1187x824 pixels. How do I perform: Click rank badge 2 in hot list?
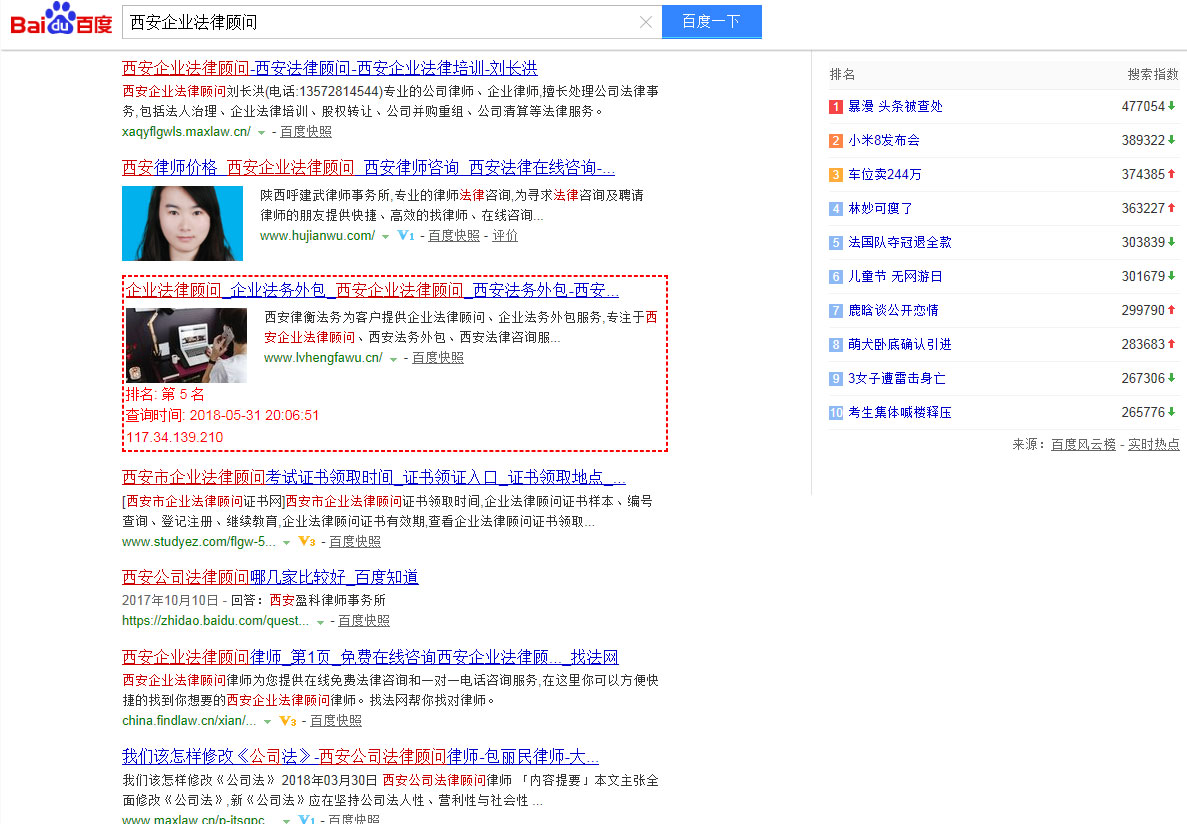(x=836, y=141)
